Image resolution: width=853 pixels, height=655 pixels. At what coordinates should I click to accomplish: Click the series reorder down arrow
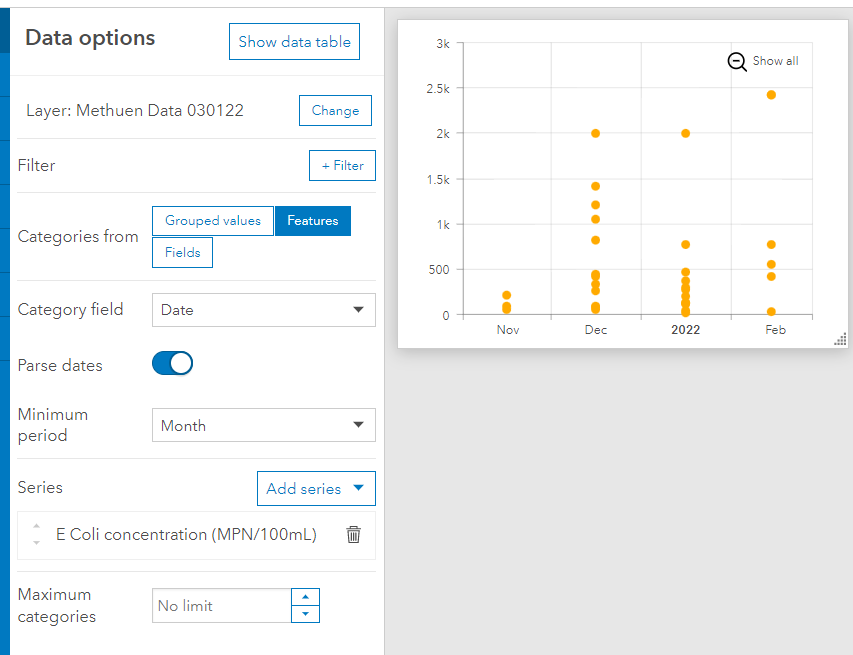coord(37,543)
